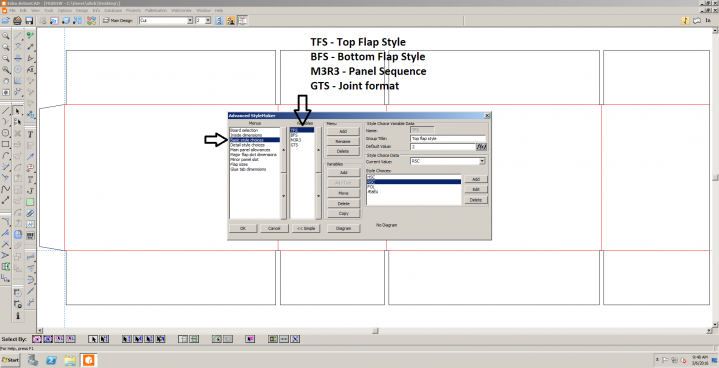Open the Windows Start menu
The width and height of the screenshot is (719, 368).
[11, 360]
